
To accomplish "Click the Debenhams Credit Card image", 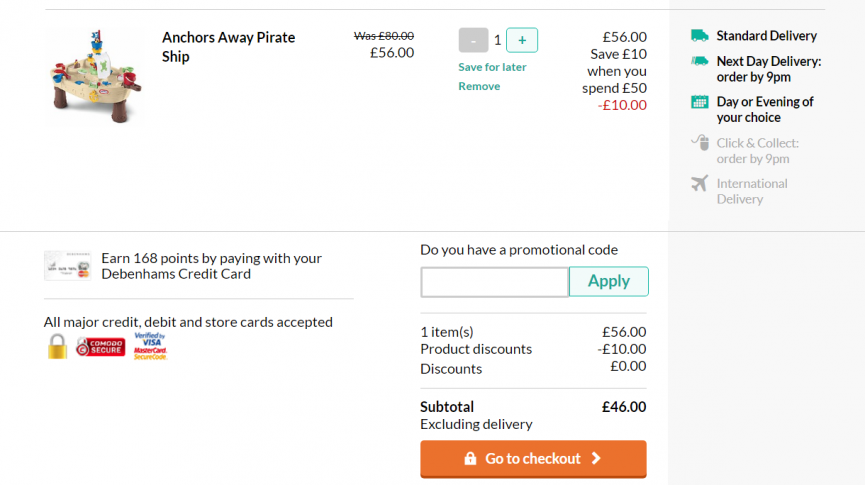I will click(67, 265).
